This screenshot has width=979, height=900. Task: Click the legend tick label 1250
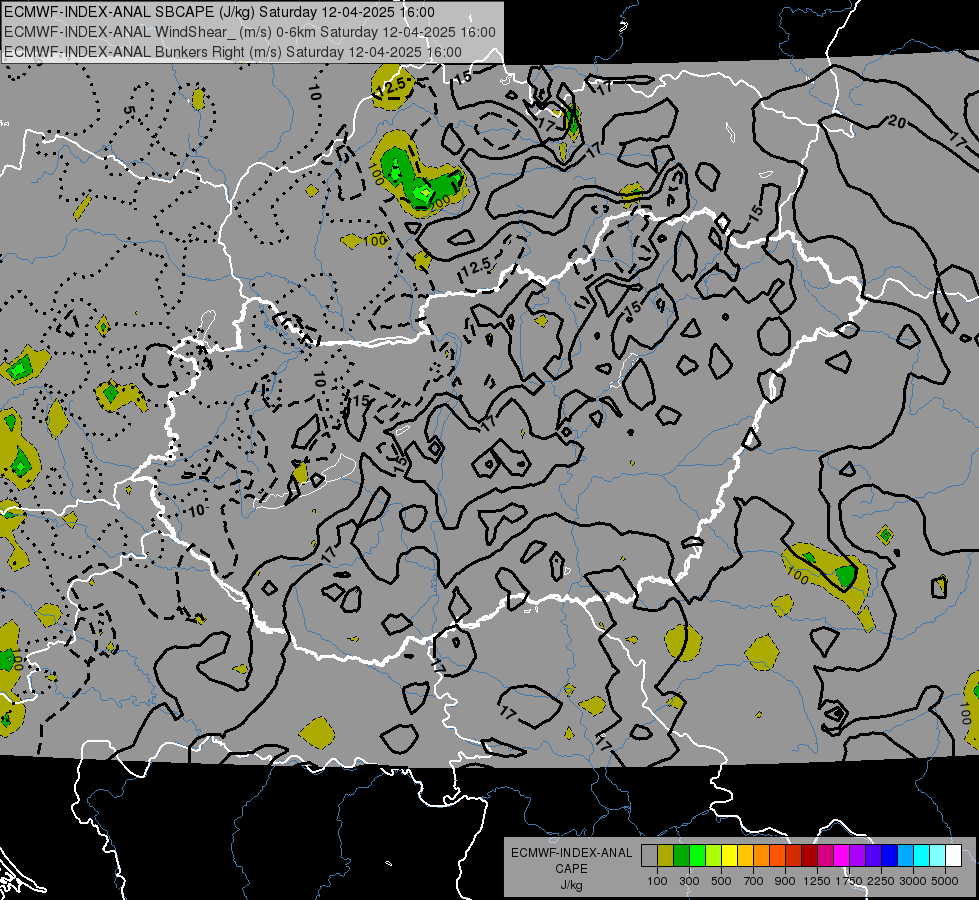tap(817, 881)
